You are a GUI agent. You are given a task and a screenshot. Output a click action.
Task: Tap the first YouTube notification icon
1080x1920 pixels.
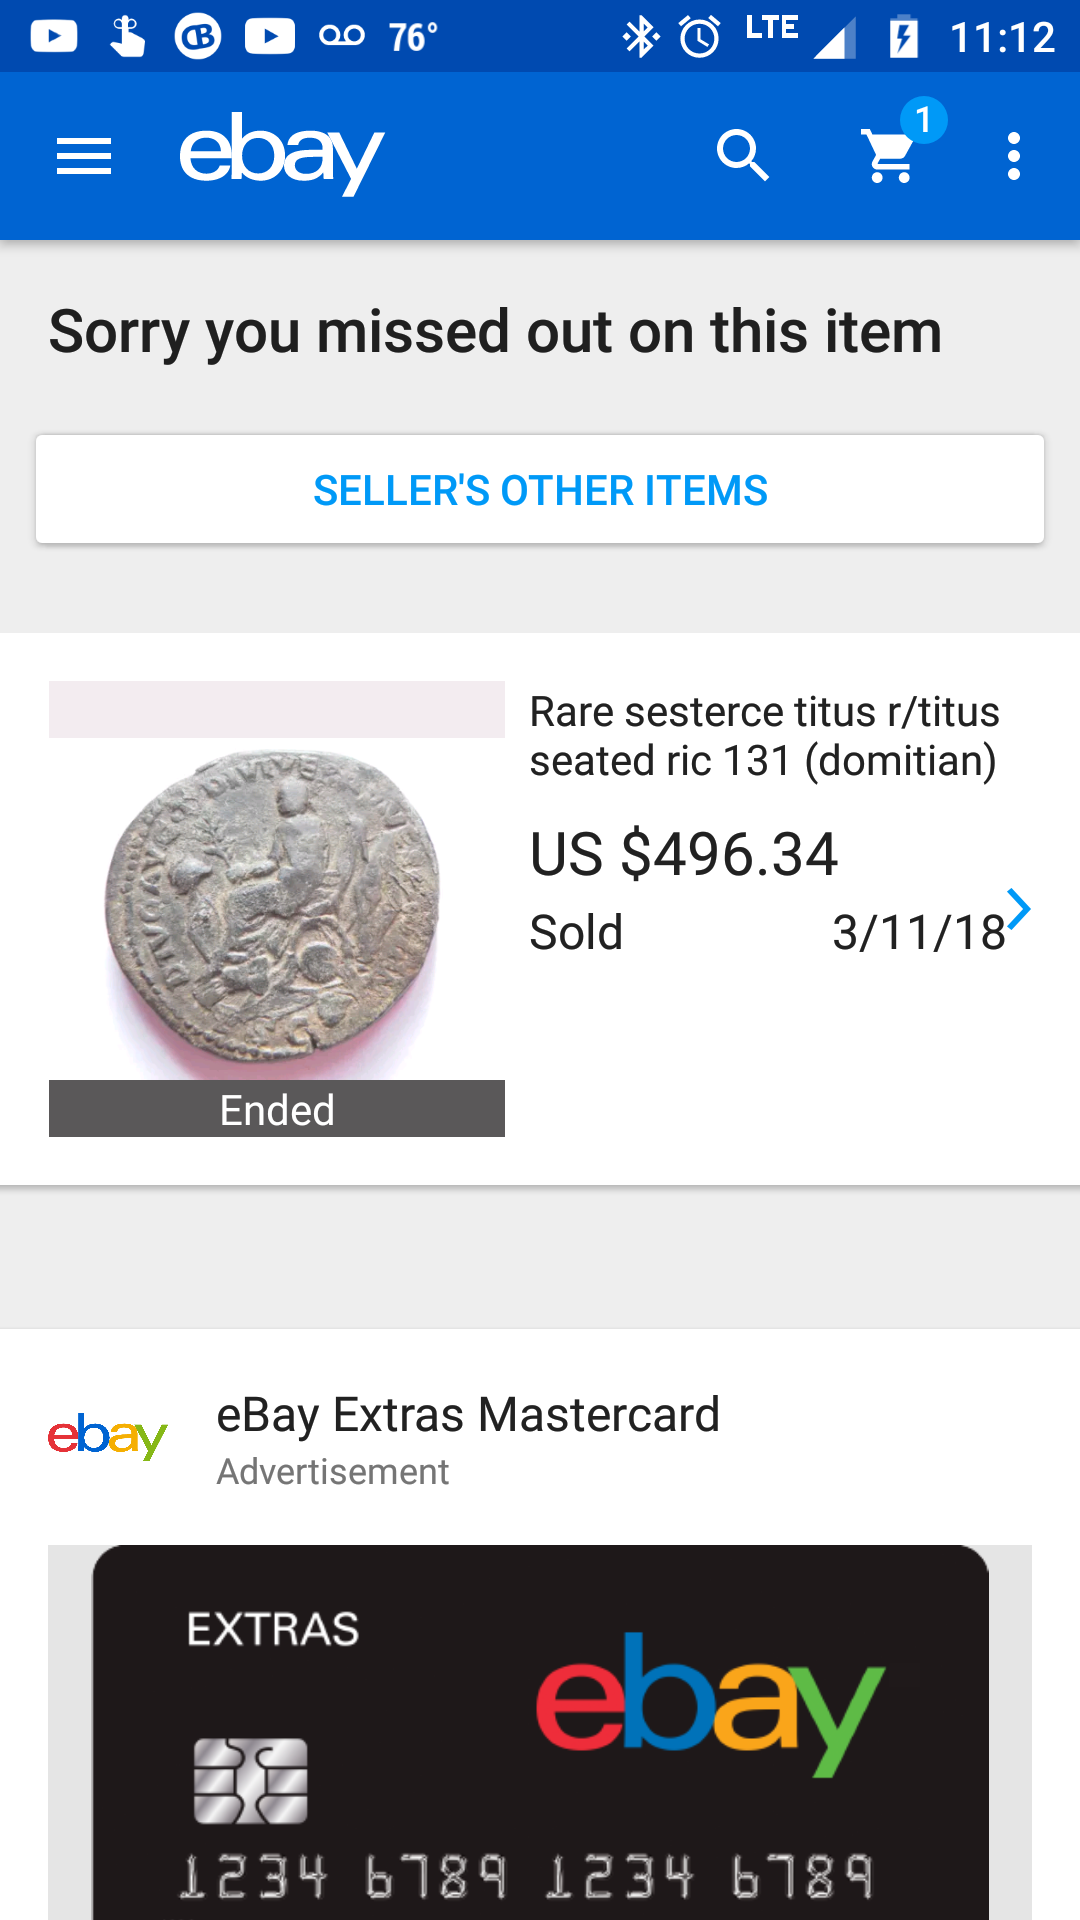pyautogui.click(x=54, y=37)
